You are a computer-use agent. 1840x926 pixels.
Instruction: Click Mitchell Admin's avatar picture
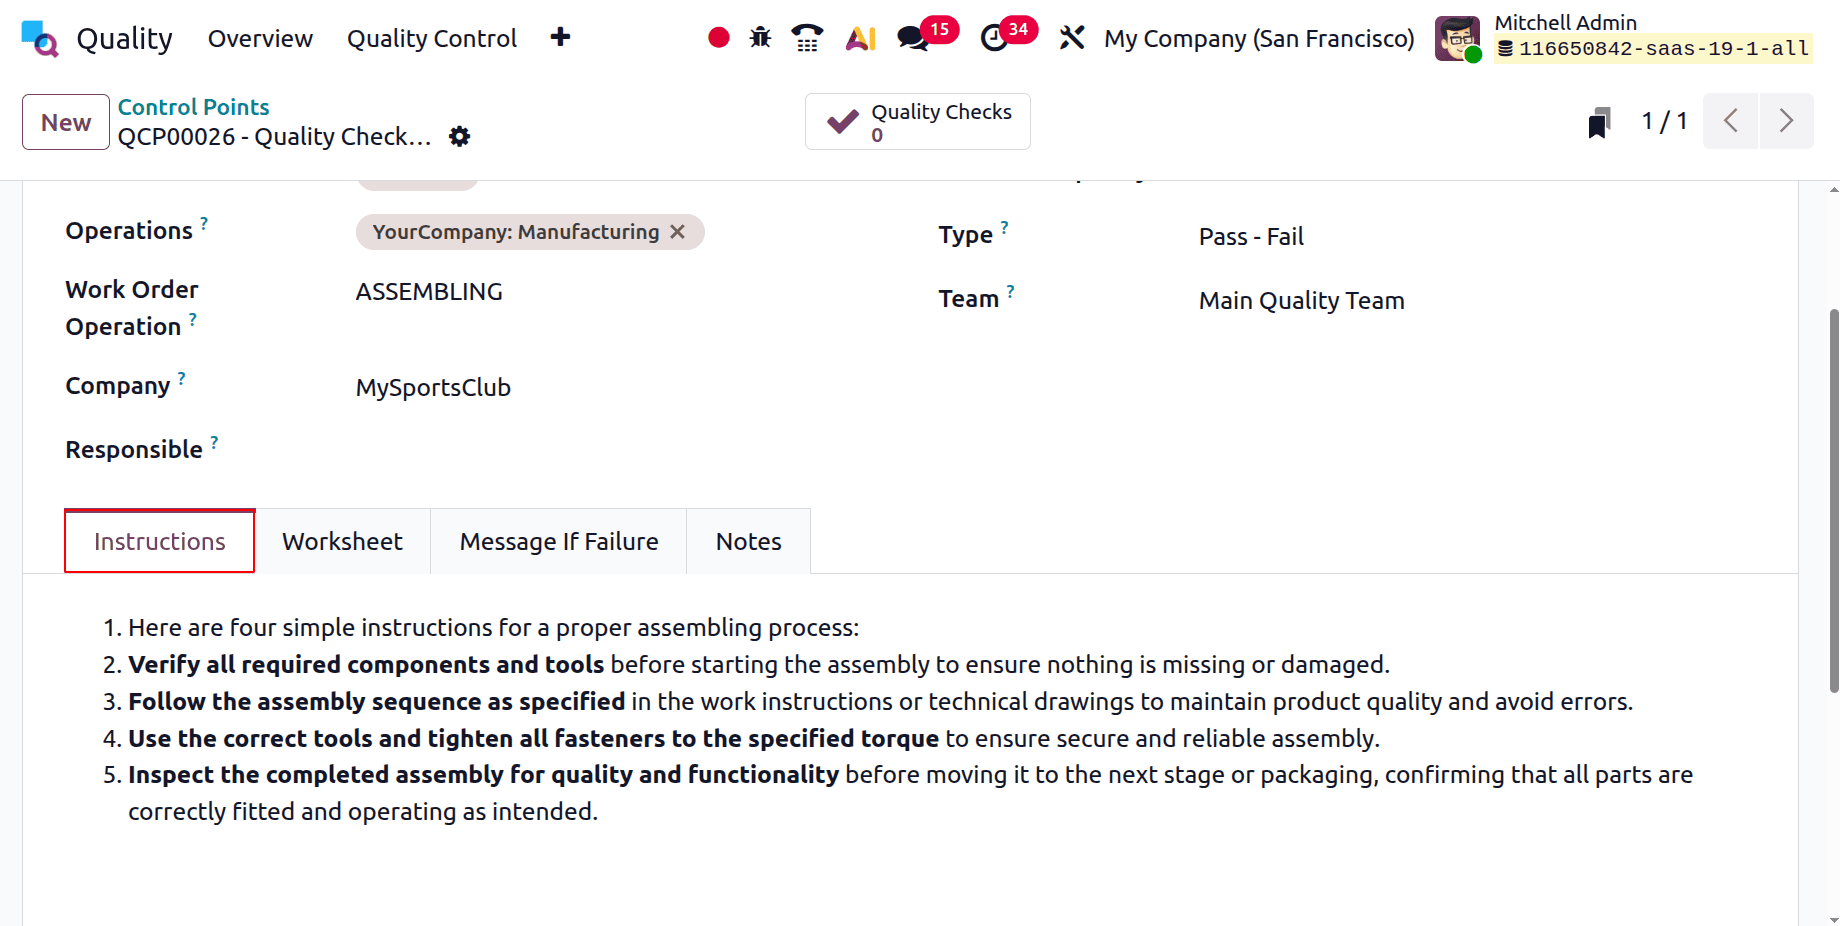coord(1457,38)
